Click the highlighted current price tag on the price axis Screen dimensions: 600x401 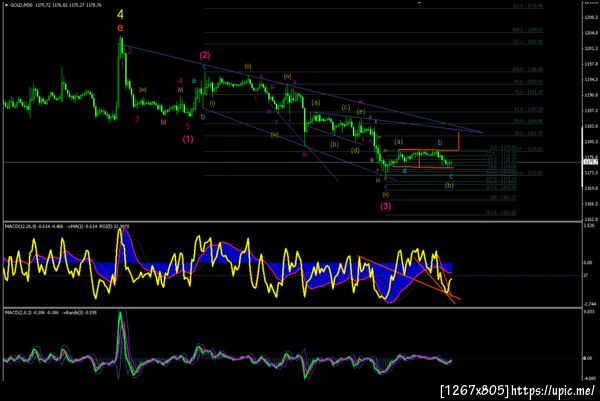591,162
